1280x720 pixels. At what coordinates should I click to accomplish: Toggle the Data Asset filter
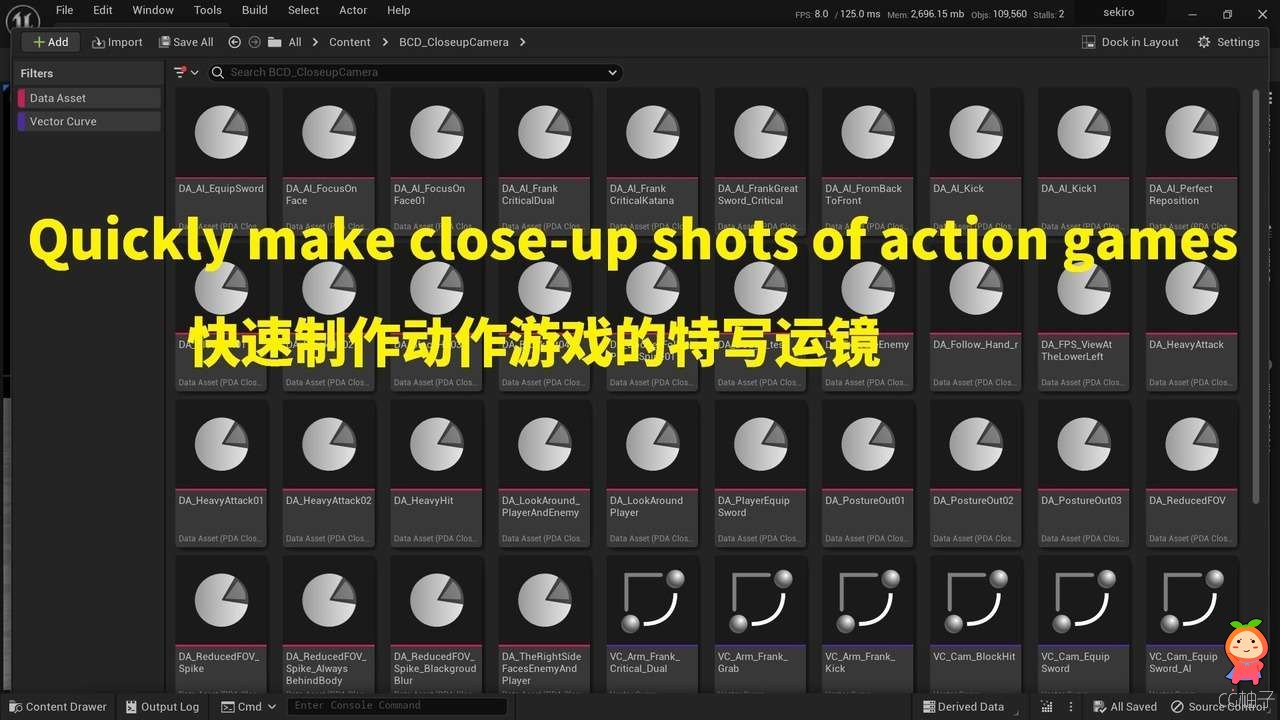(89, 98)
